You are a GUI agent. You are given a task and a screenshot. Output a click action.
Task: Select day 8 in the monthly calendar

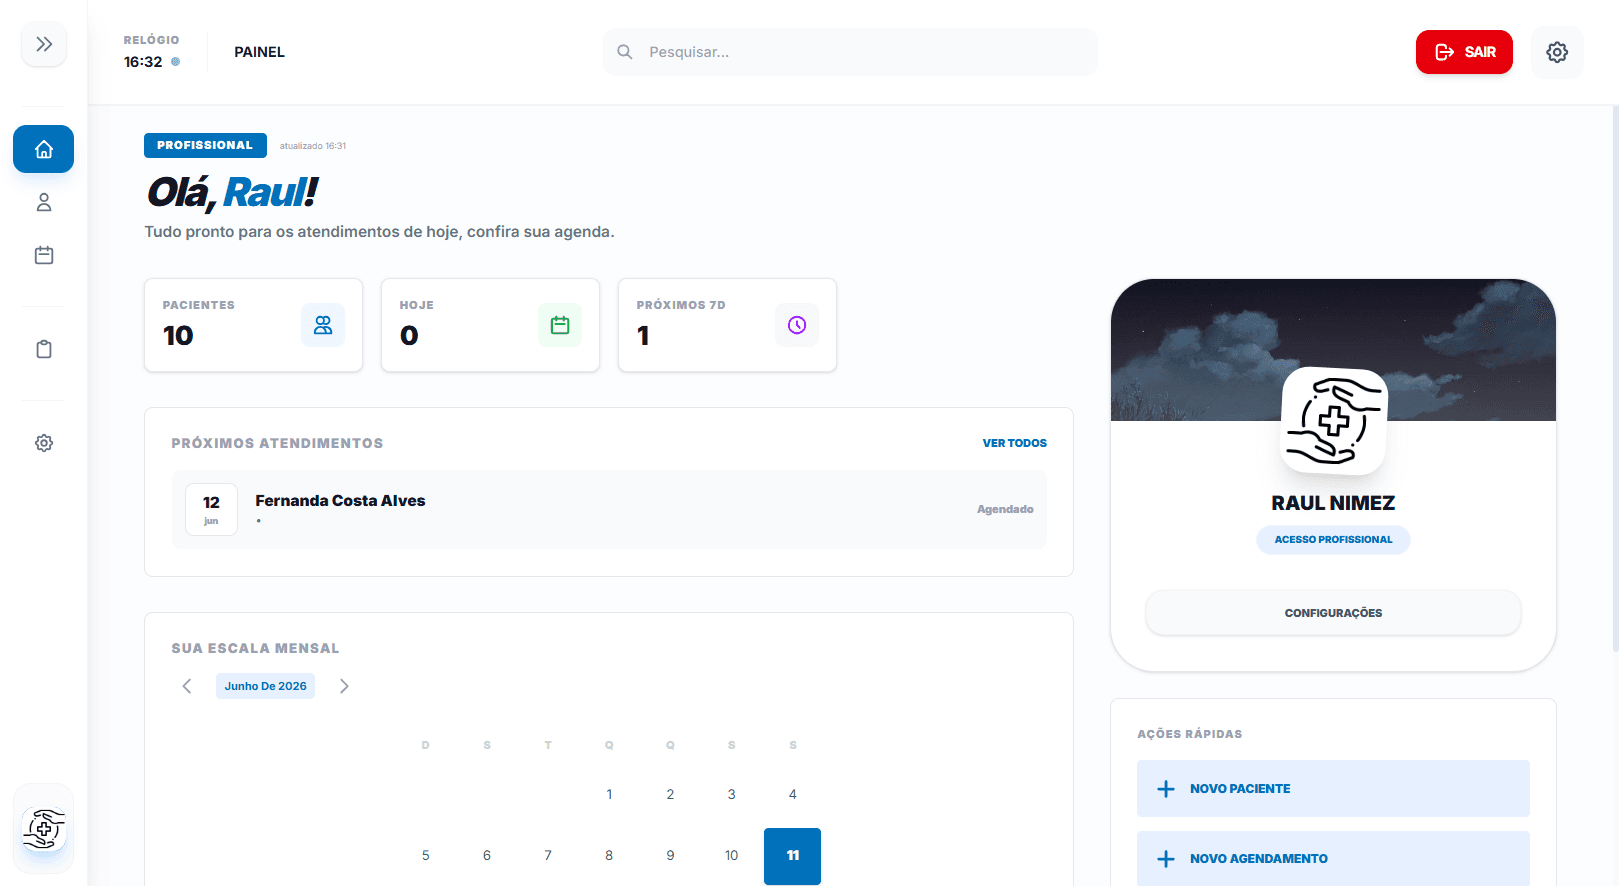(609, 856)
